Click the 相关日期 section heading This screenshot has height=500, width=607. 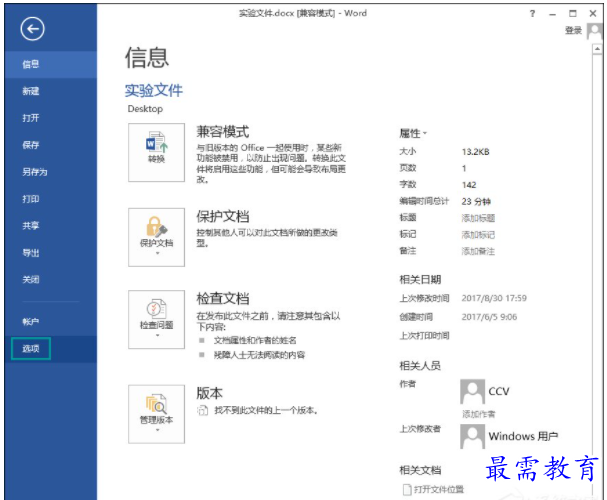420,280
